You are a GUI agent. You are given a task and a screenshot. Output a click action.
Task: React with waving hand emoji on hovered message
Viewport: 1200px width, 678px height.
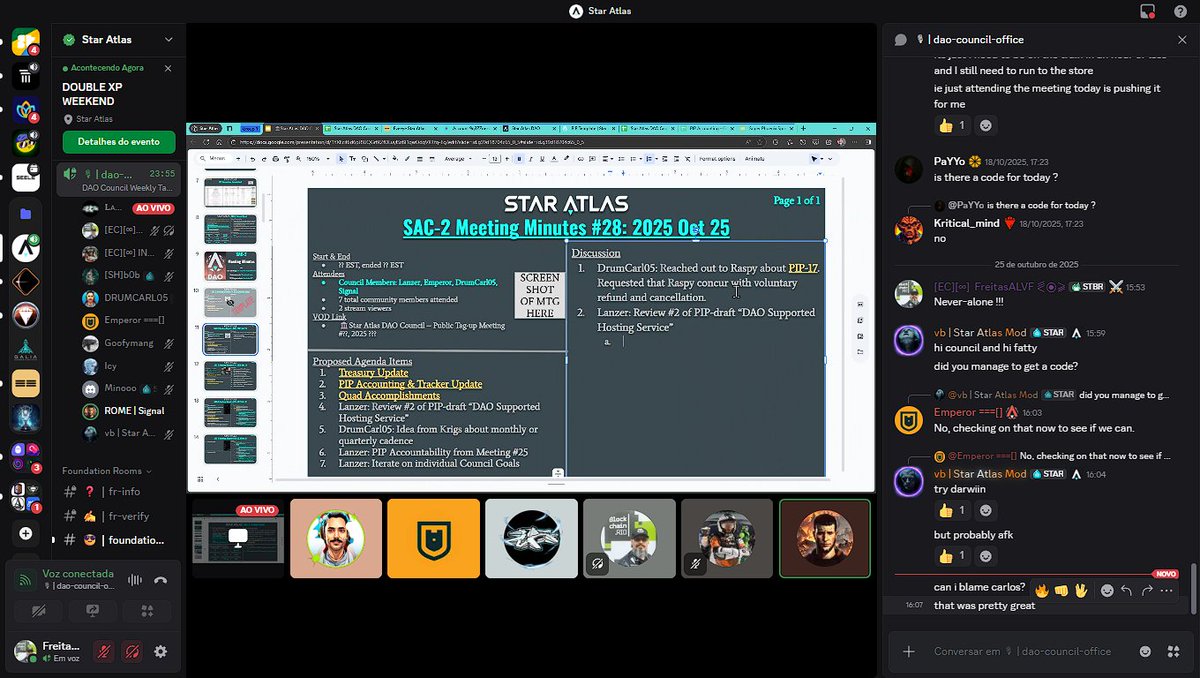click(x=1081, y=590)
